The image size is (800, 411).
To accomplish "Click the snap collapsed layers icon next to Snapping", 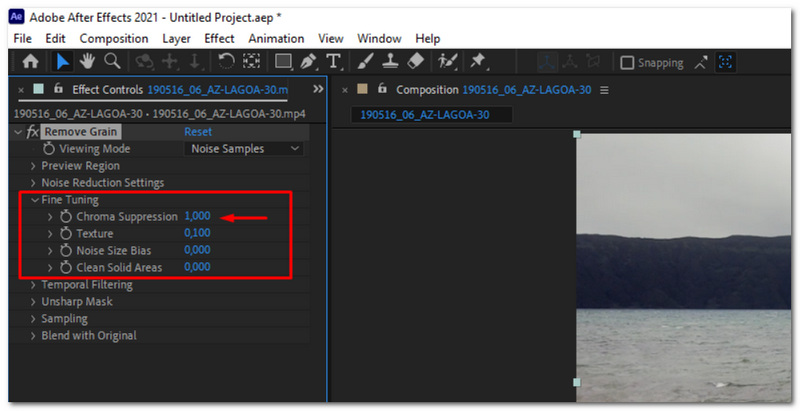I will pyautogui.click(x=701, y=63).
